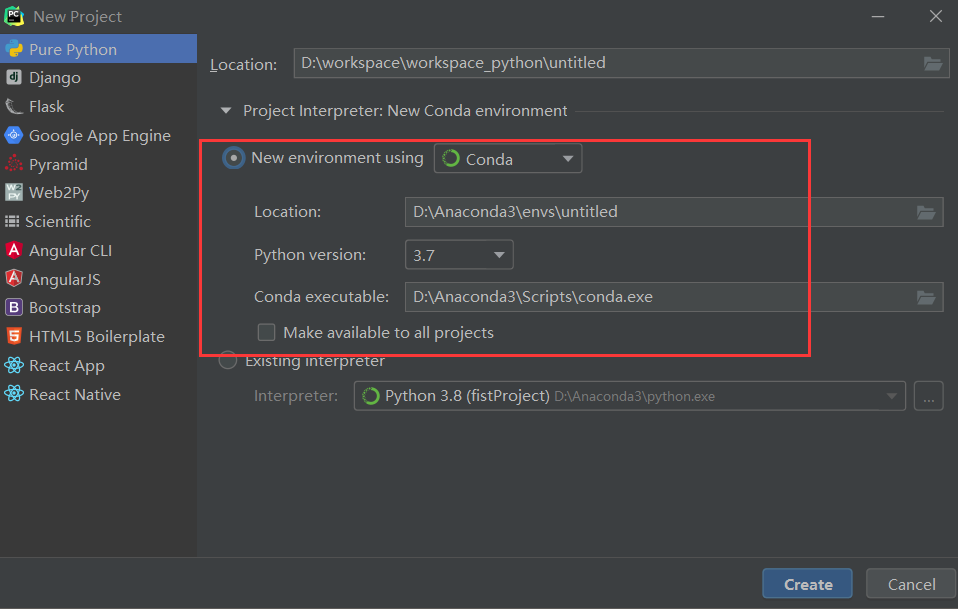958x609 pixels.
Task: Click the Google App Engine icon
Action: pyautogui.click(x=13, y=135)
